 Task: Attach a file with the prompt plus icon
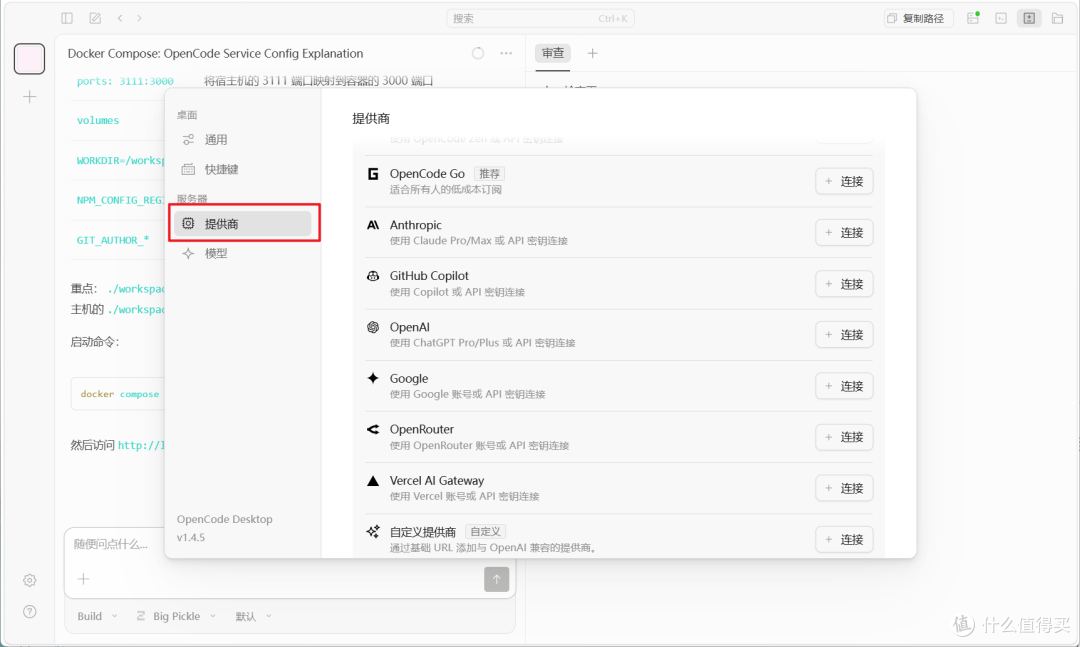click(83, 579)
